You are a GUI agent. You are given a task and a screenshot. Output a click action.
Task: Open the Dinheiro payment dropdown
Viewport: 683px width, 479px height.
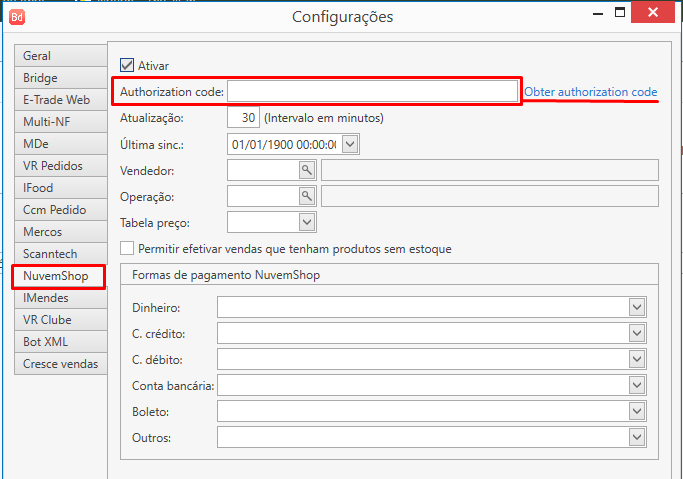click(635, 307)
